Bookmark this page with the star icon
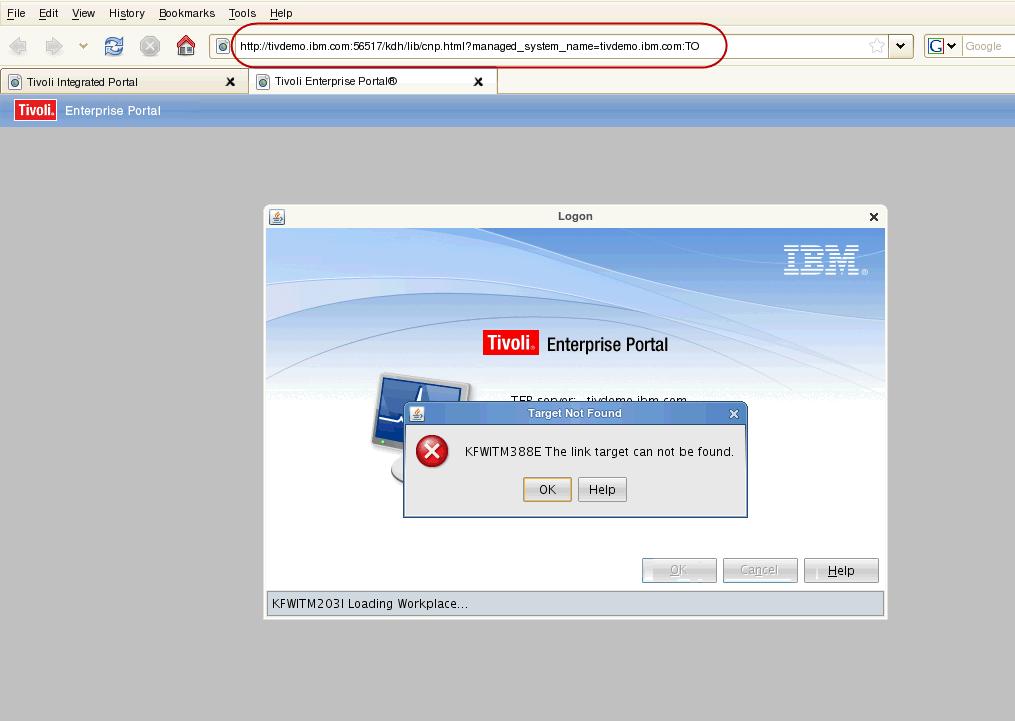The height and width of the screenshot is (721, 1015). pyautogui.click(x=877, y=46)
